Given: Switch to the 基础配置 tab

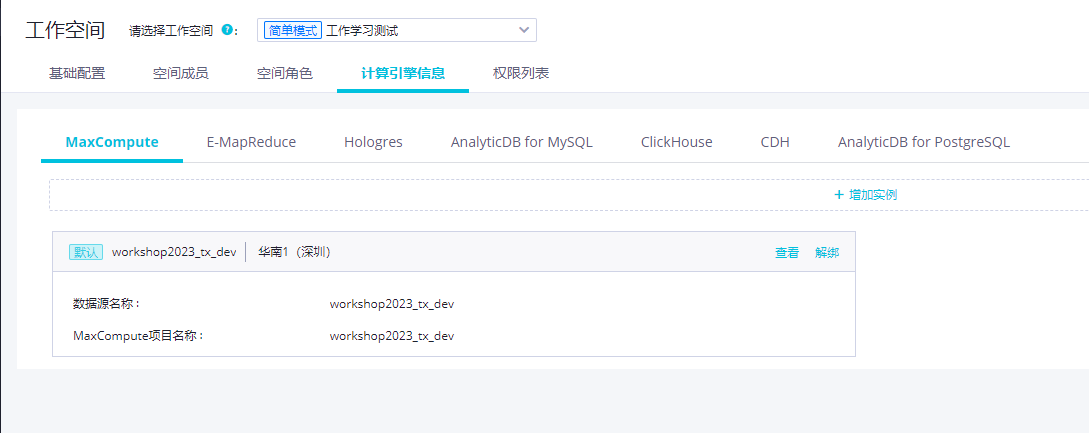Looking at the screenshot, I should click(x=77, y=73).
